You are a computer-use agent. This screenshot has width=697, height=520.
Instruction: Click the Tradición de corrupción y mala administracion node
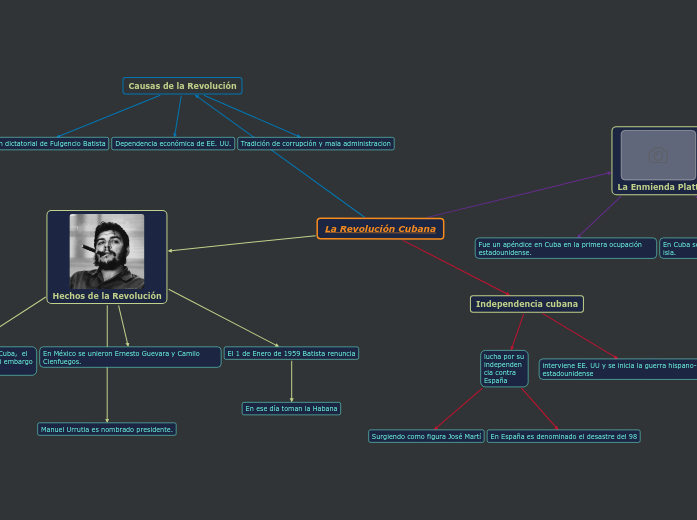coord(316,144)
